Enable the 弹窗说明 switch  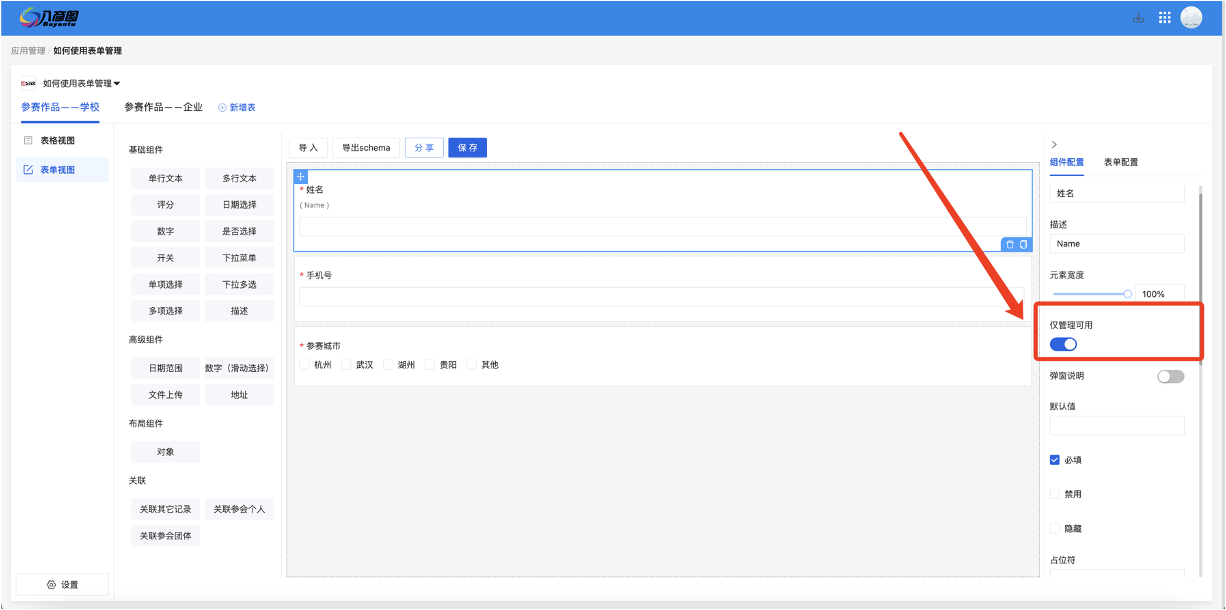[1170, 376]
